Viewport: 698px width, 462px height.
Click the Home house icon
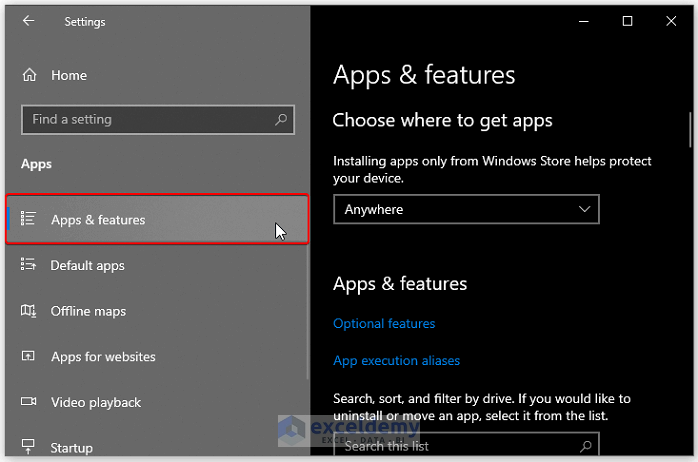point(29,75)
